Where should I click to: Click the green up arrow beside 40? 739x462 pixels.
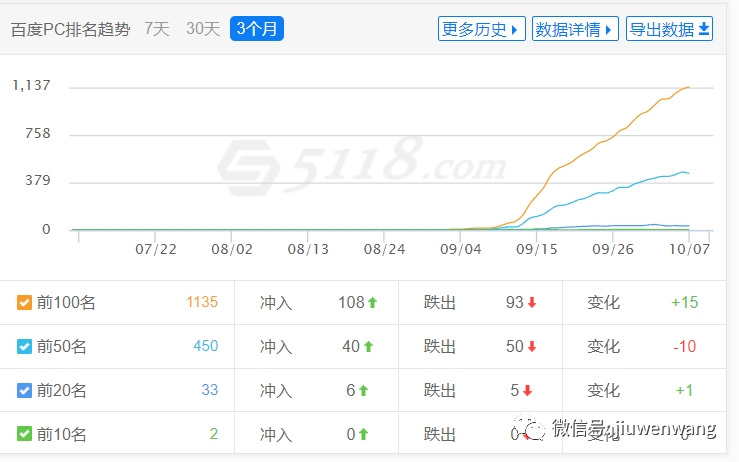[369, 347]
